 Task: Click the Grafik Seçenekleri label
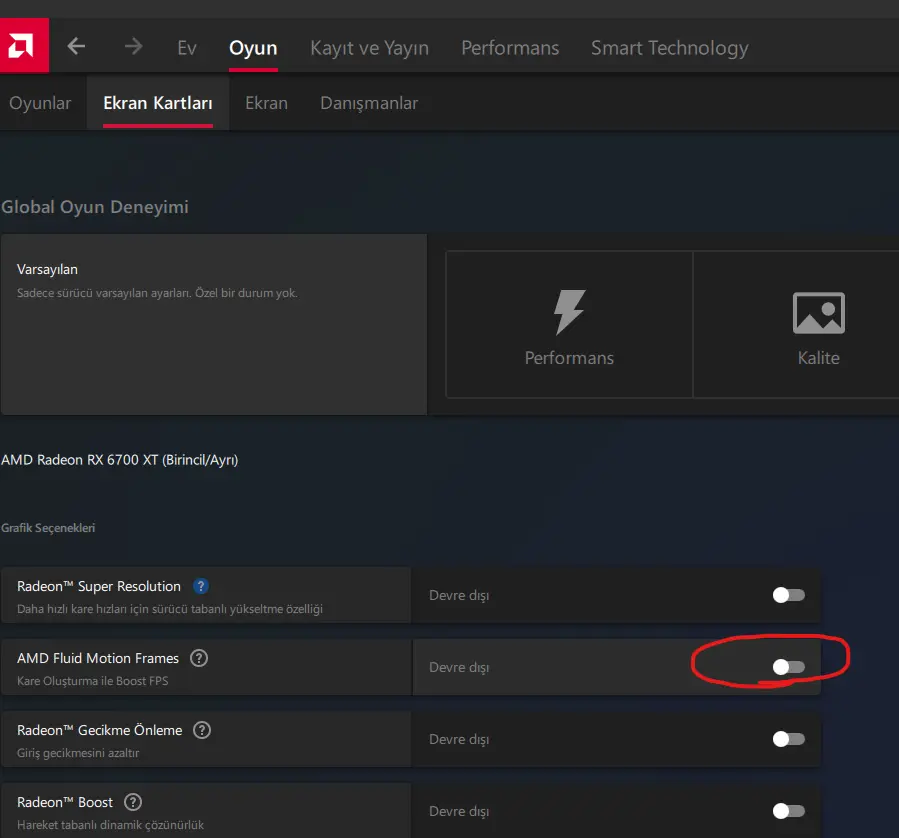click(48, 528)
